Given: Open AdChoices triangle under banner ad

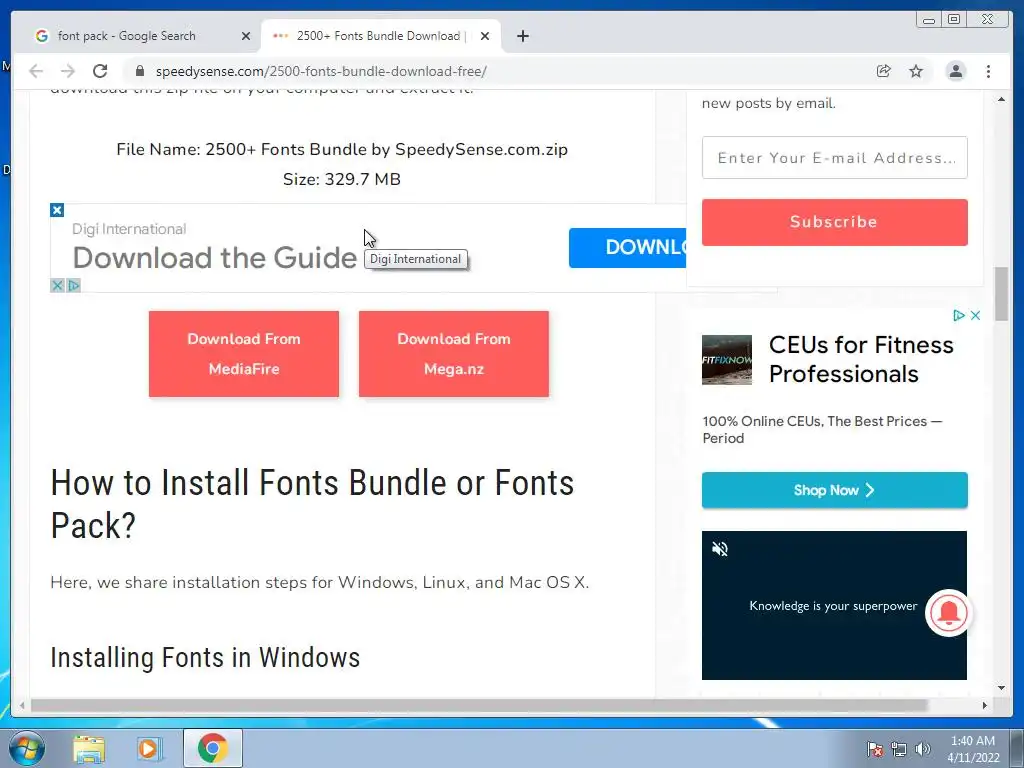Looking at the screenshot, I should [x=74, y=285].
